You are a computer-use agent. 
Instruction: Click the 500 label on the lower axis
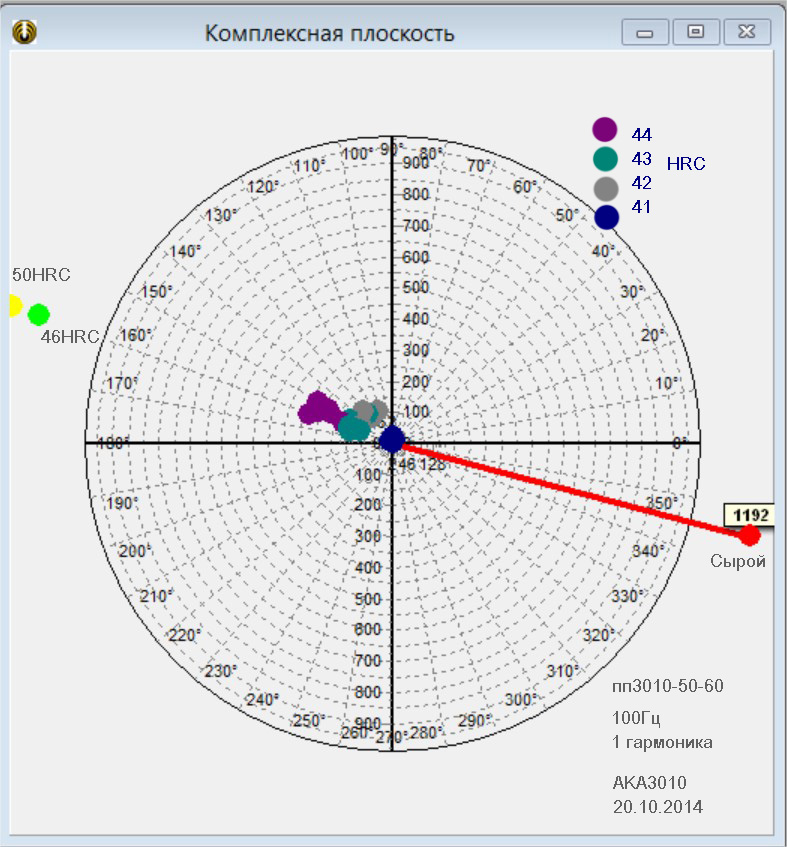point(368,599)
